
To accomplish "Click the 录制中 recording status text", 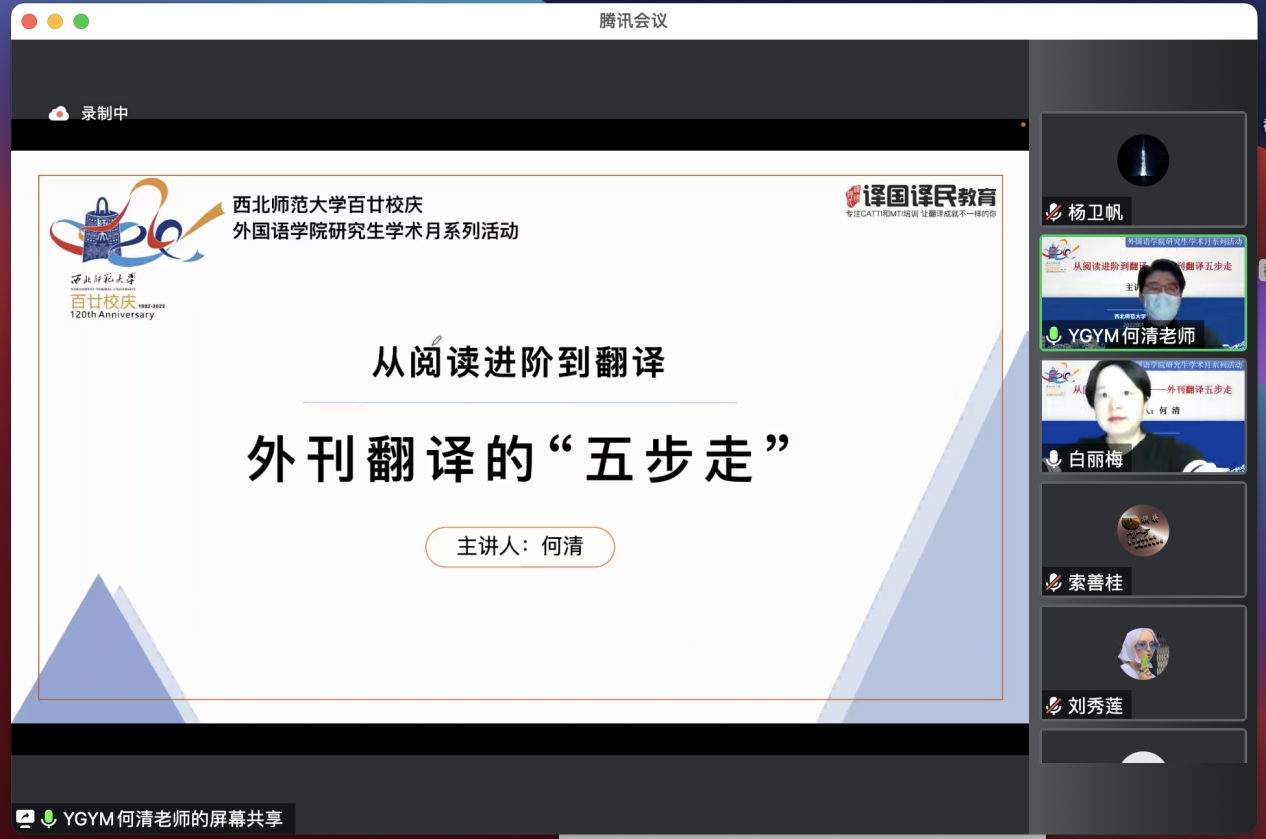I will 105,114.
